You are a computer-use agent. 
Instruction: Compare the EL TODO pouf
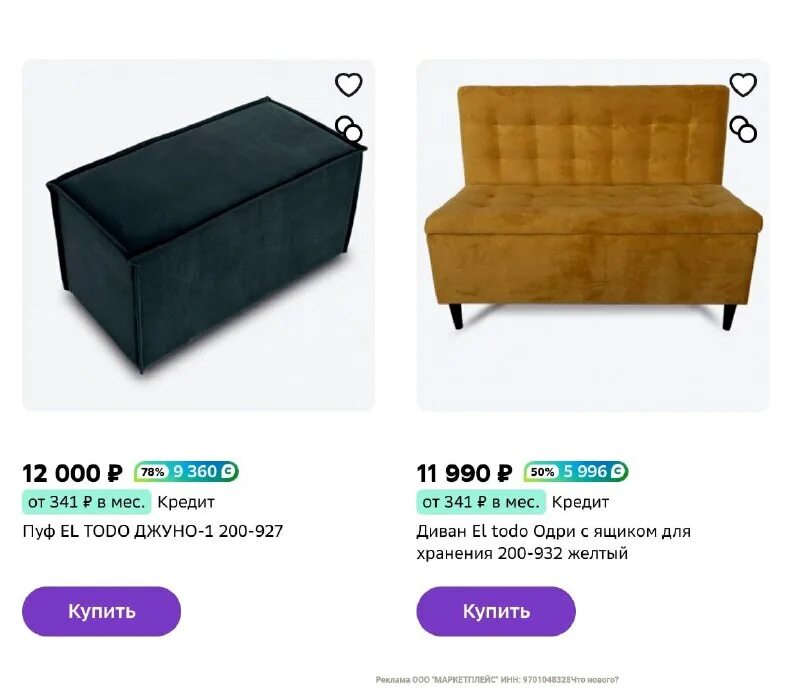[348, 129]
